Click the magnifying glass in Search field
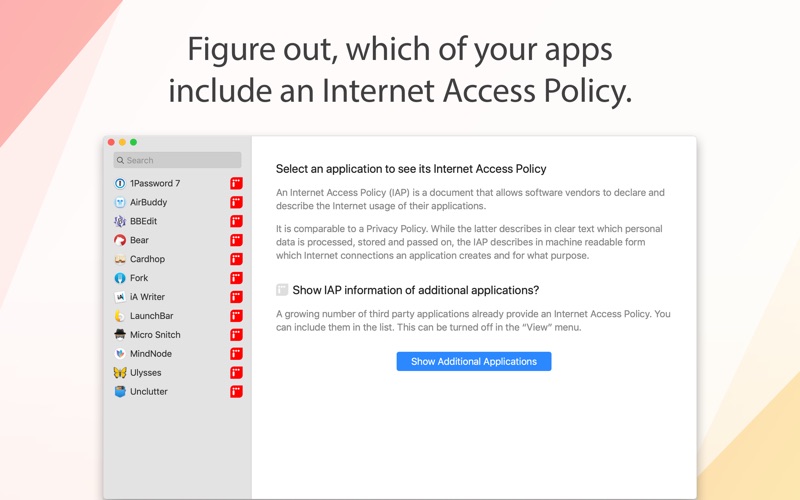This screenshot has height=500, width=800. 120,160
